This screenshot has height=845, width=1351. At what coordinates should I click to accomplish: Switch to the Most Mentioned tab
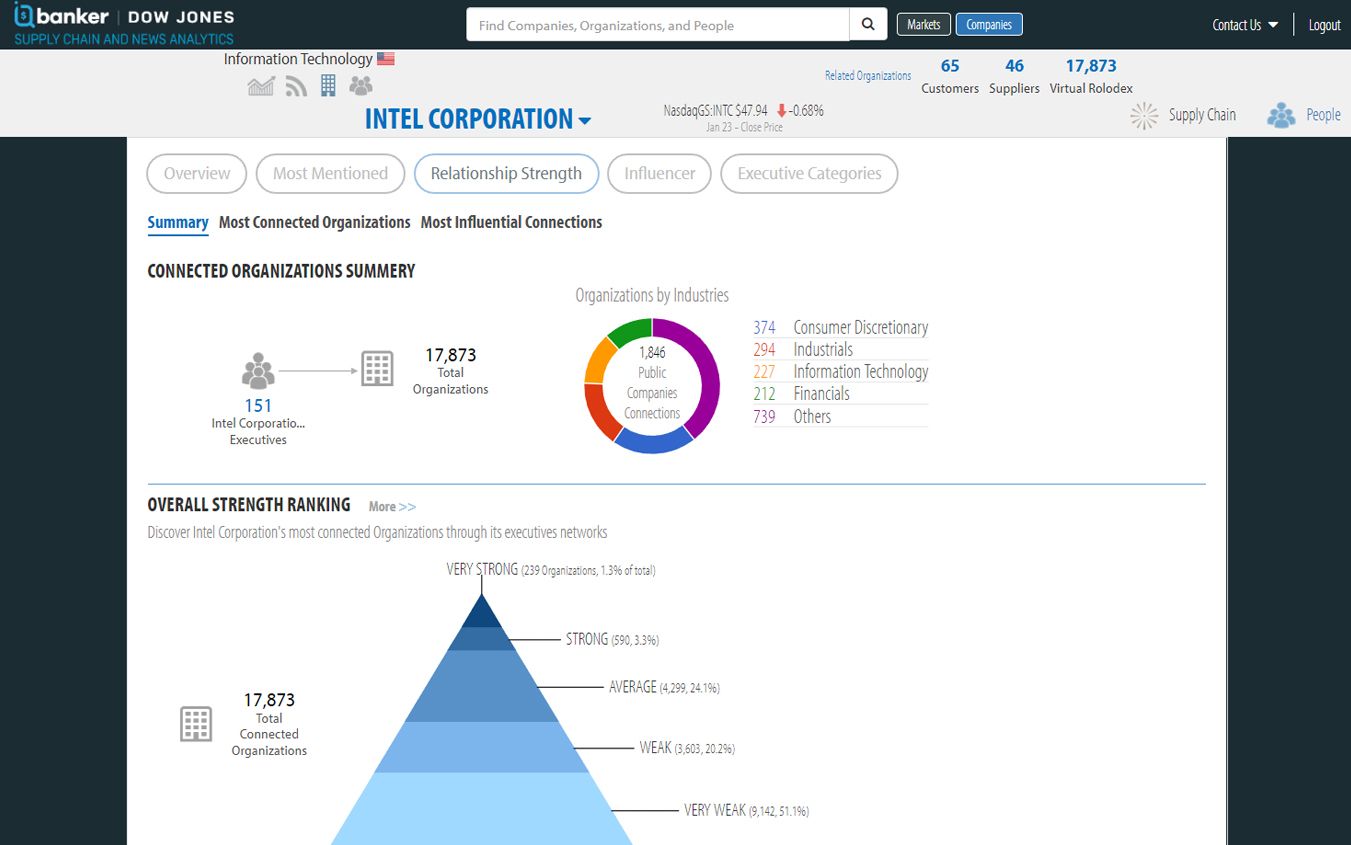[x=330, y=173]
